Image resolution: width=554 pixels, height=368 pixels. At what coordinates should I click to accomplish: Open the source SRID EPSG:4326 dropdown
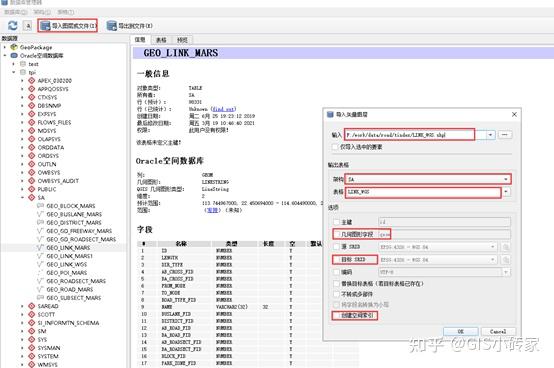click(x=437, y=247)
